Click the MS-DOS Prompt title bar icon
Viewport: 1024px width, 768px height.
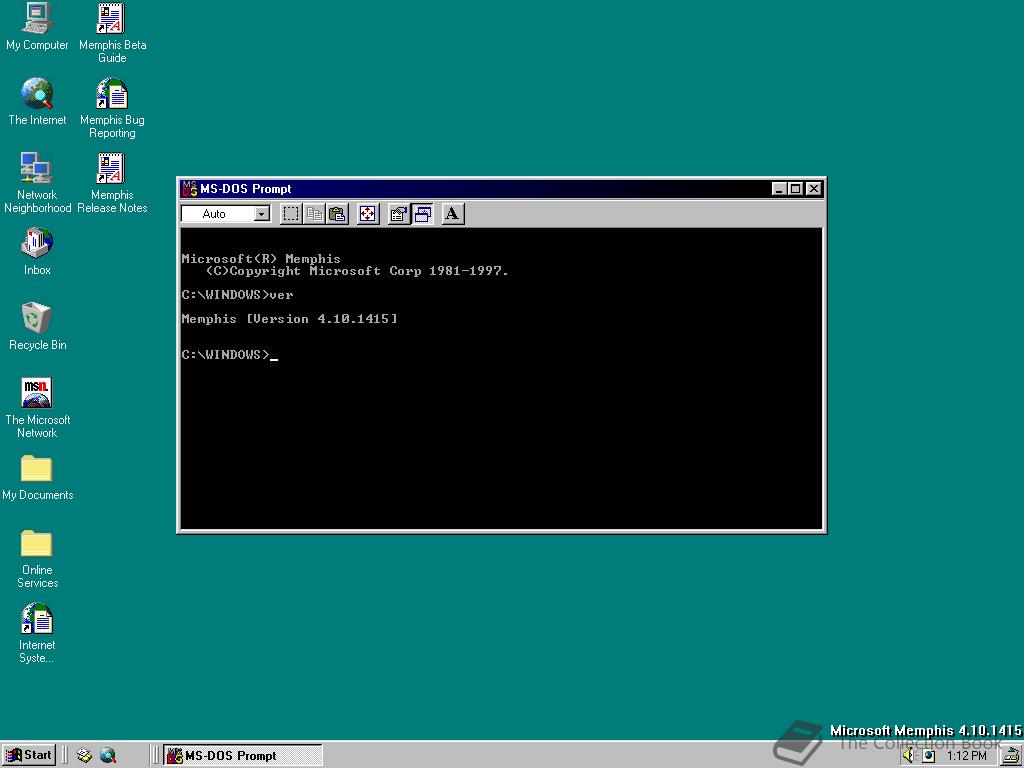pos(189,189)
